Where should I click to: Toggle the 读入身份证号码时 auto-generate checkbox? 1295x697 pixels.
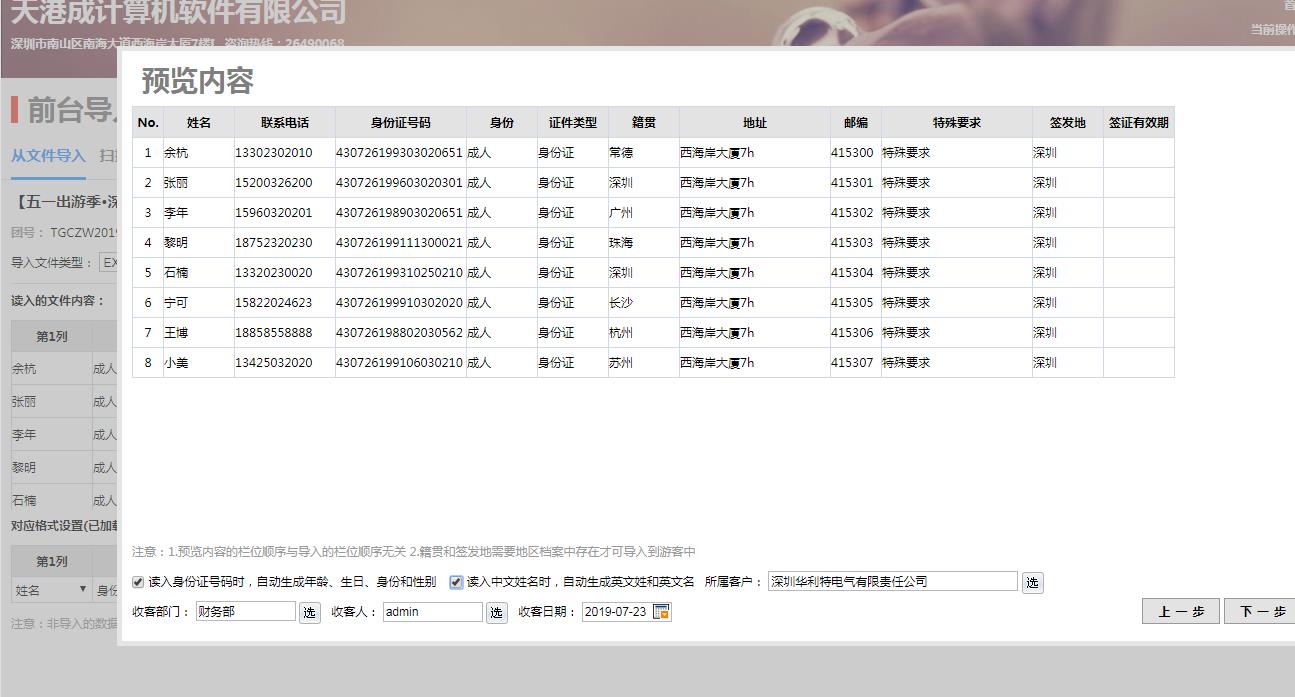pyautogui.click(x=138, y=582)
